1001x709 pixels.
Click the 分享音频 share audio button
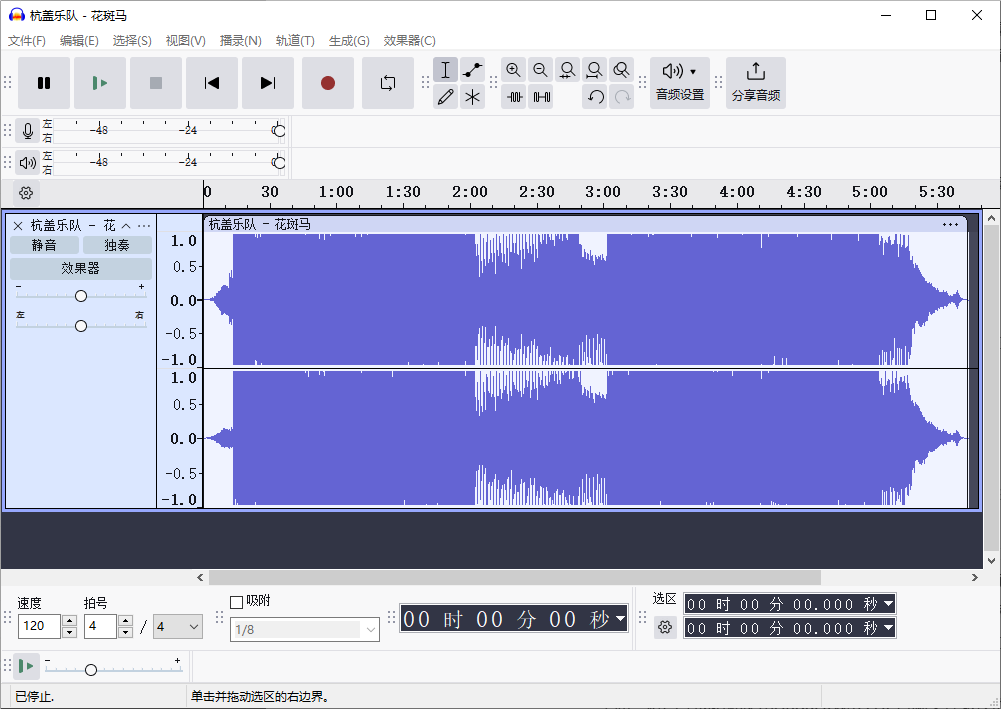pyautogui.click(x=756, y=82)
